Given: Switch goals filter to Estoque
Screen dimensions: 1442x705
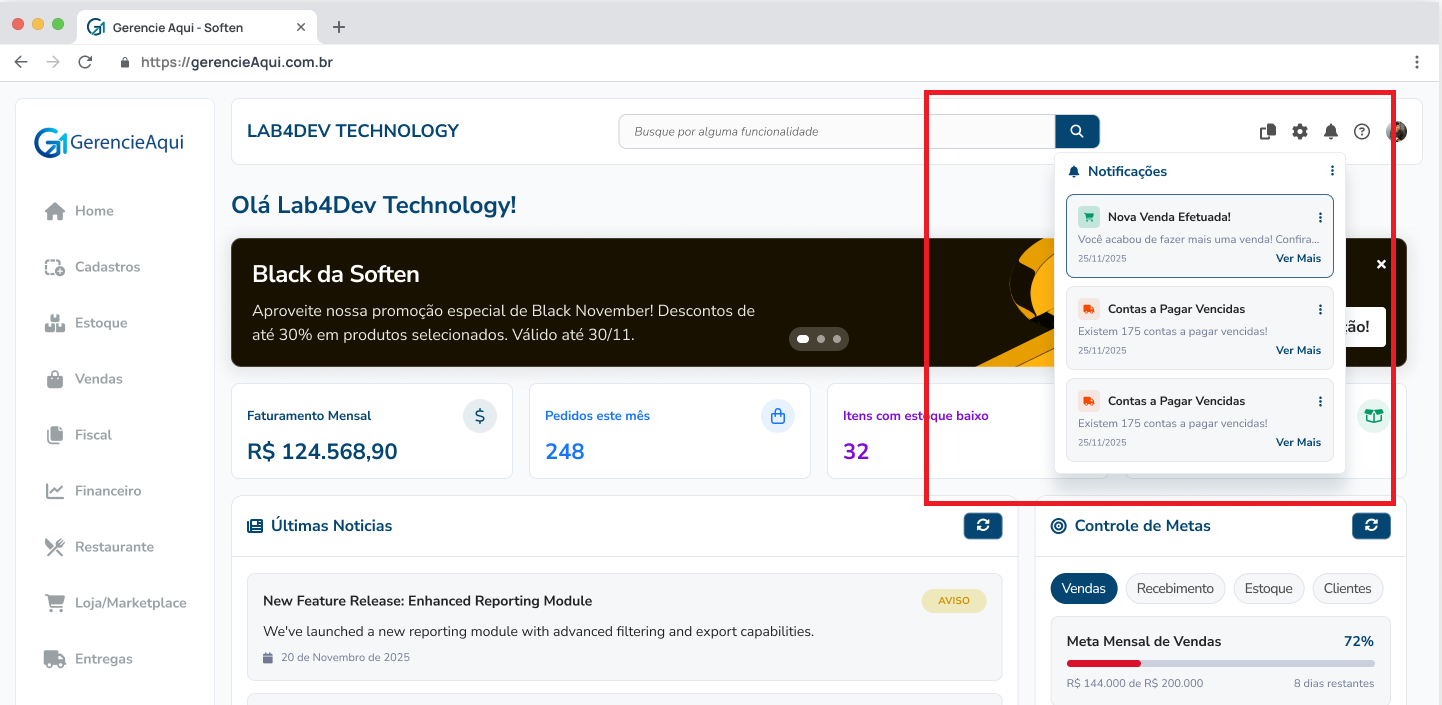Looking at the screenshot, I should click(1268, 588).
